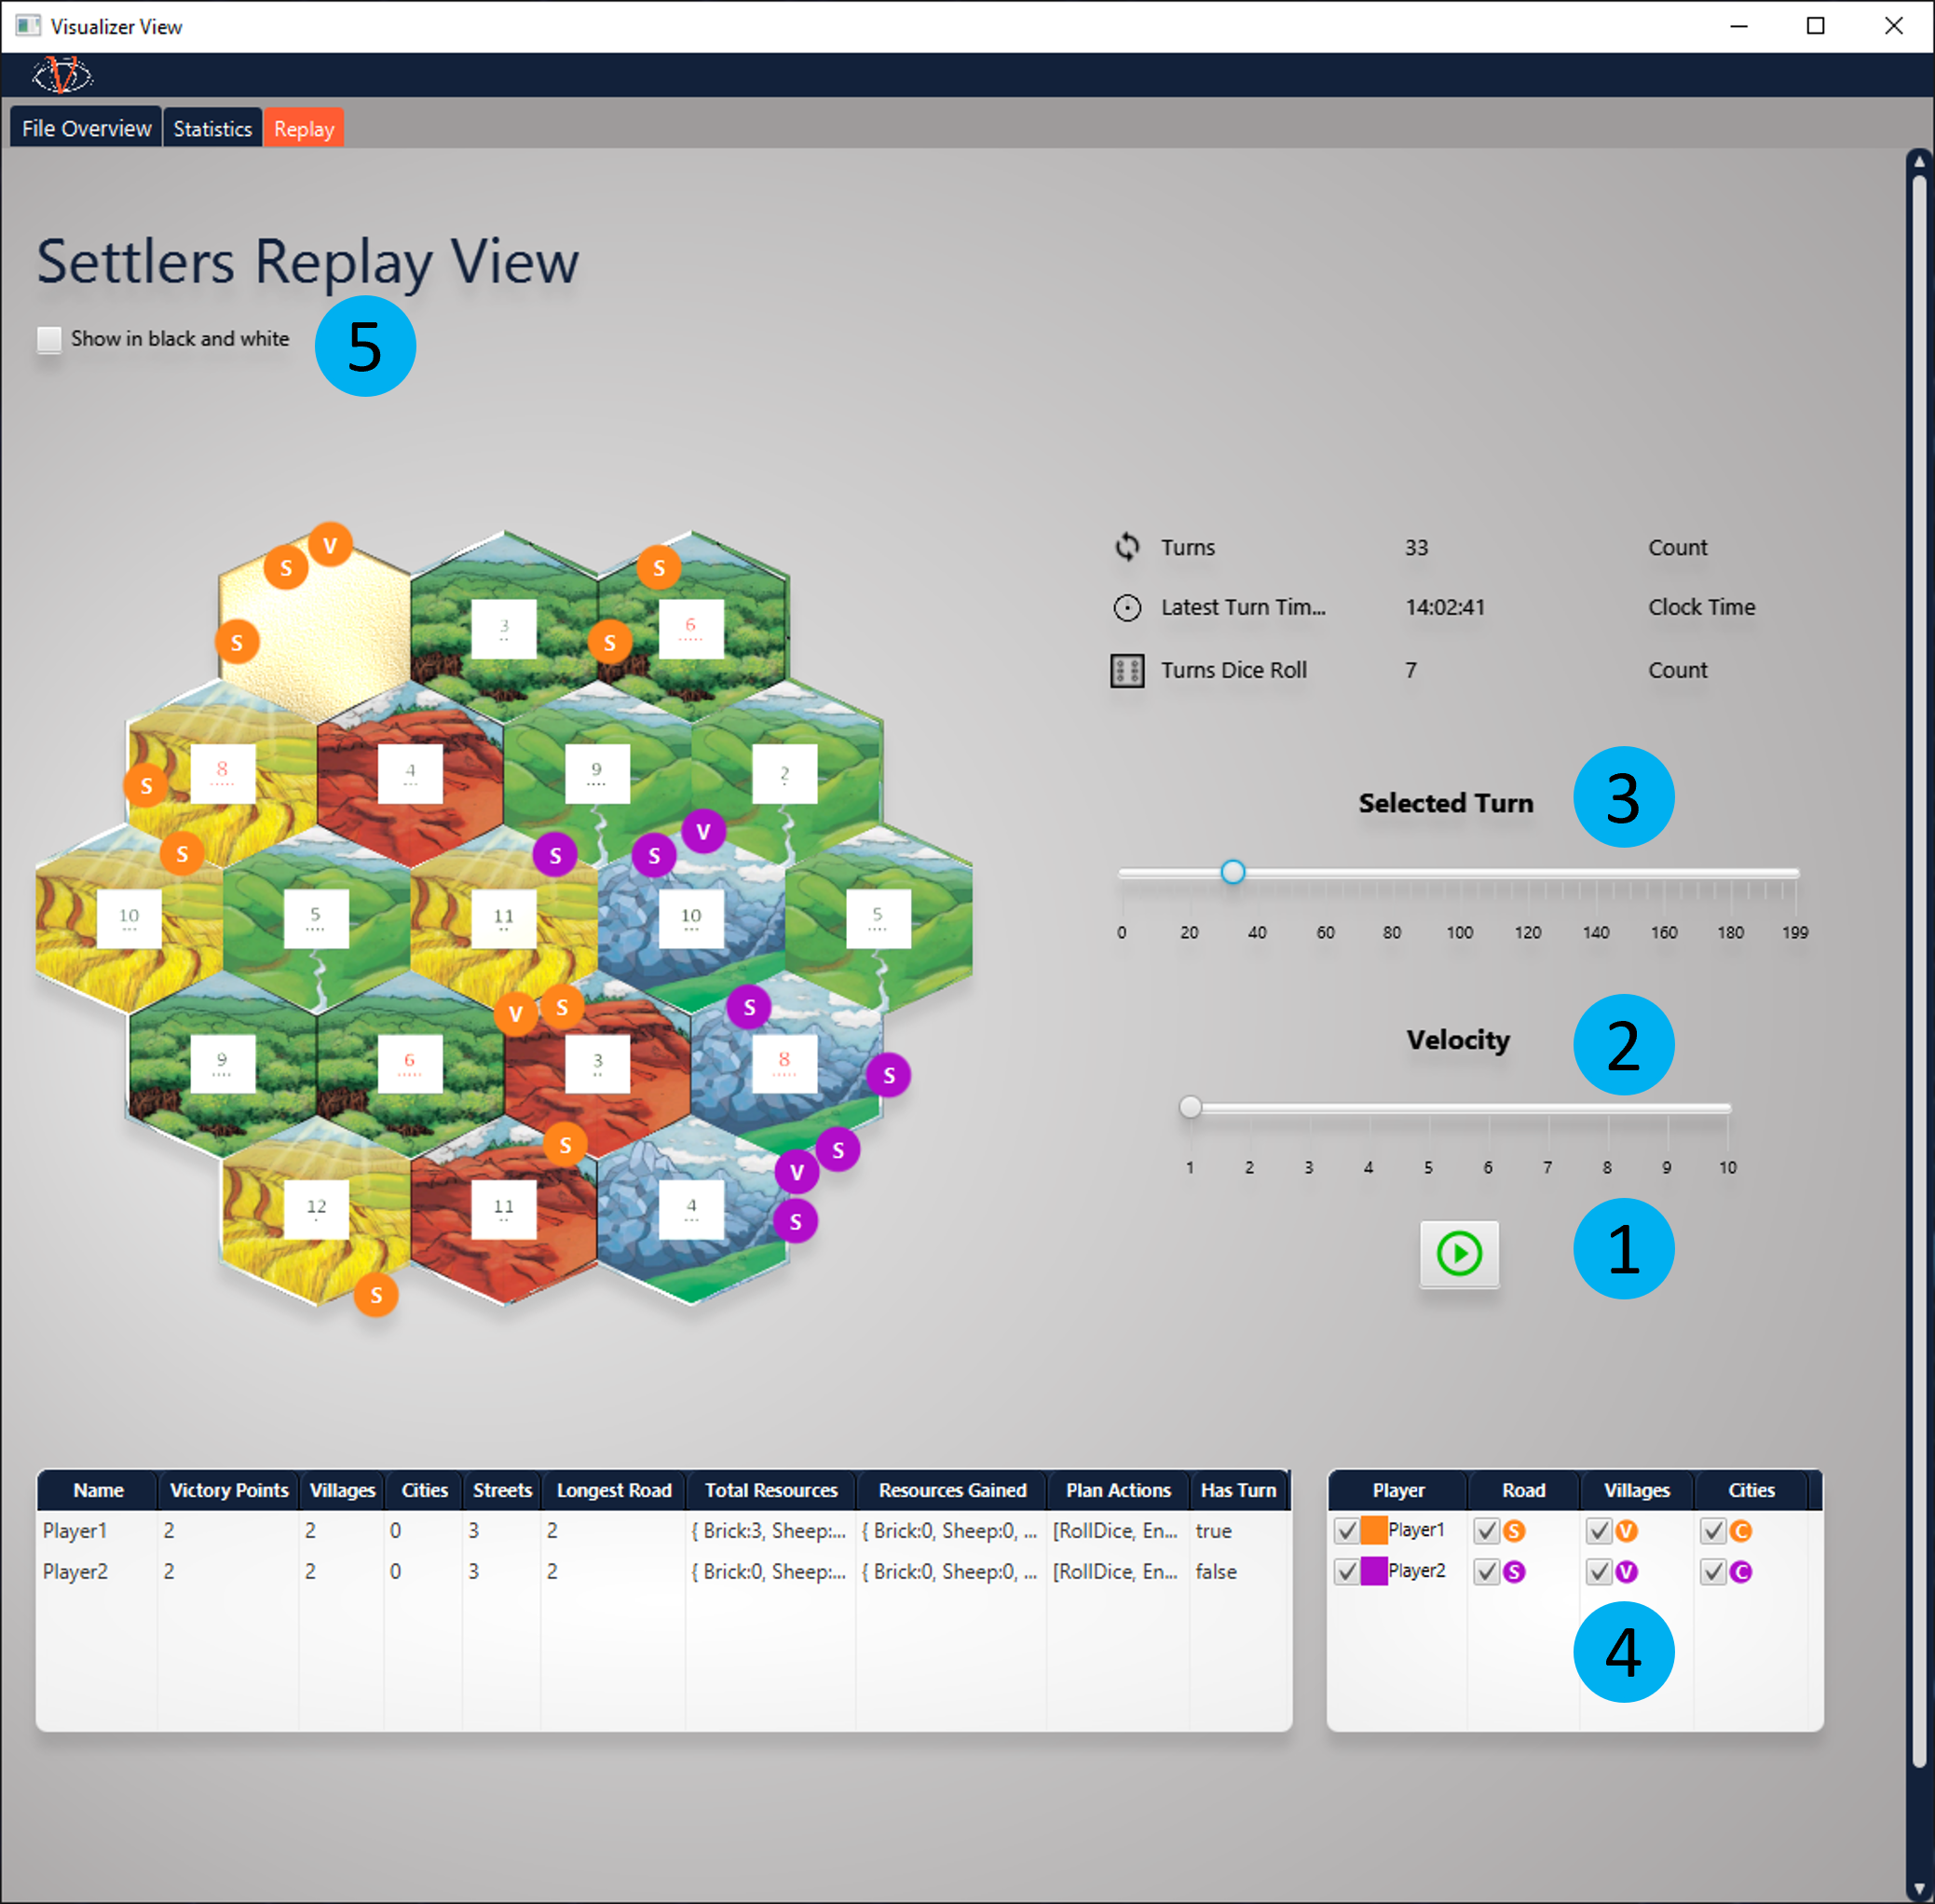Screen dimensions: 1935x1904
Task: Click the Turns value 33
Action: (x=1416, y=547)
